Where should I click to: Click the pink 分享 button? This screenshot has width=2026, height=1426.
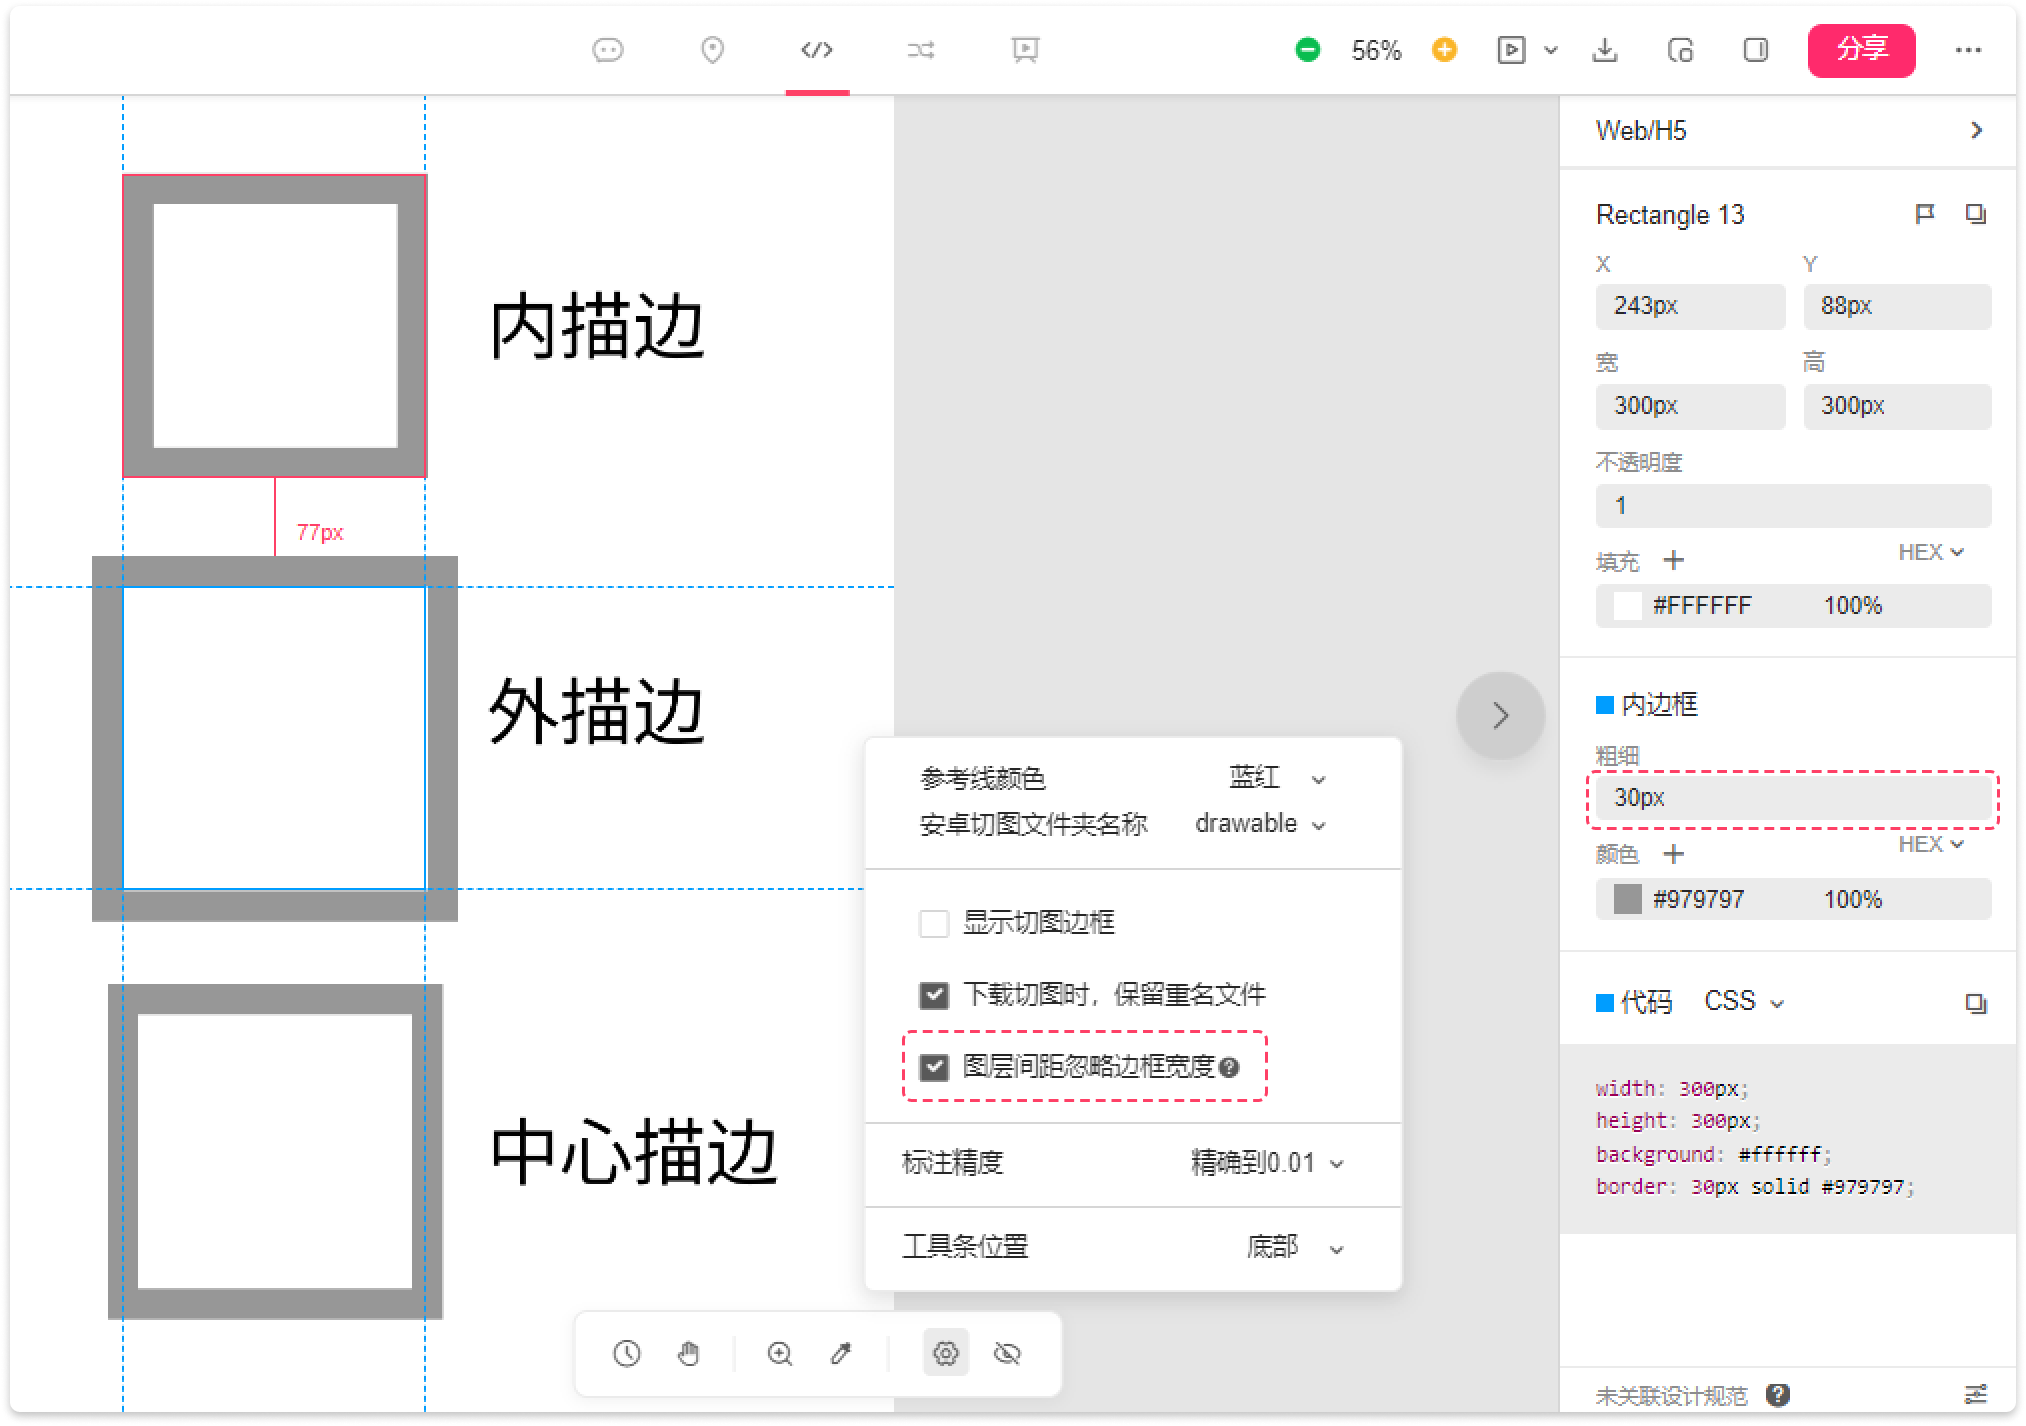(x=1861, y=50)
